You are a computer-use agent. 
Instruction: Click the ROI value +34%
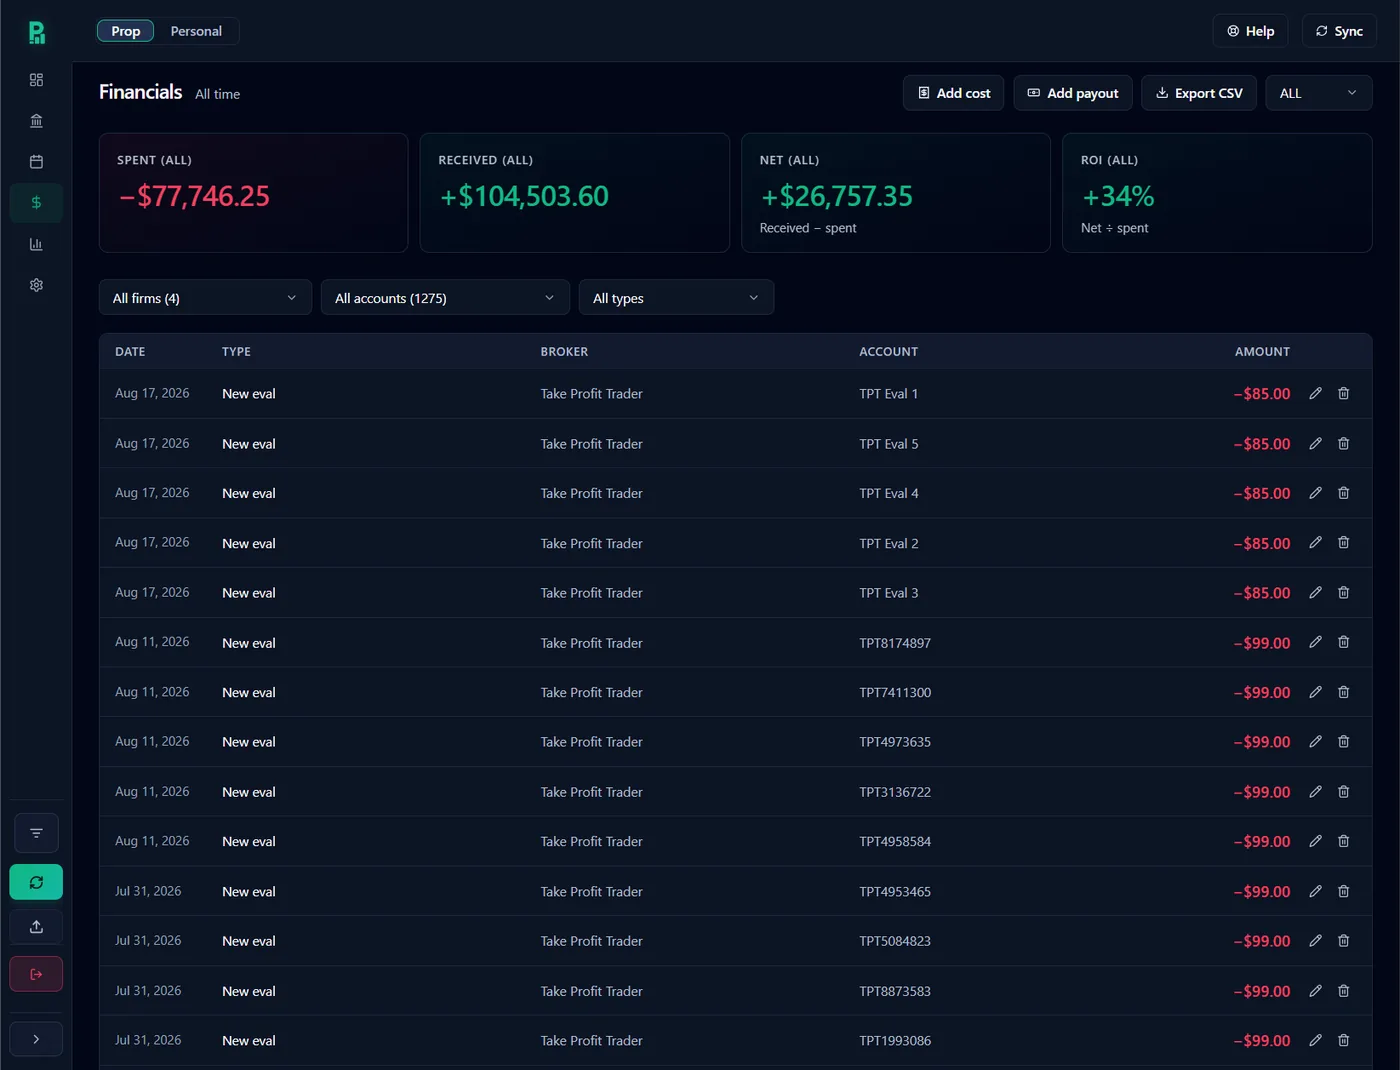(x=1118, y=196)
